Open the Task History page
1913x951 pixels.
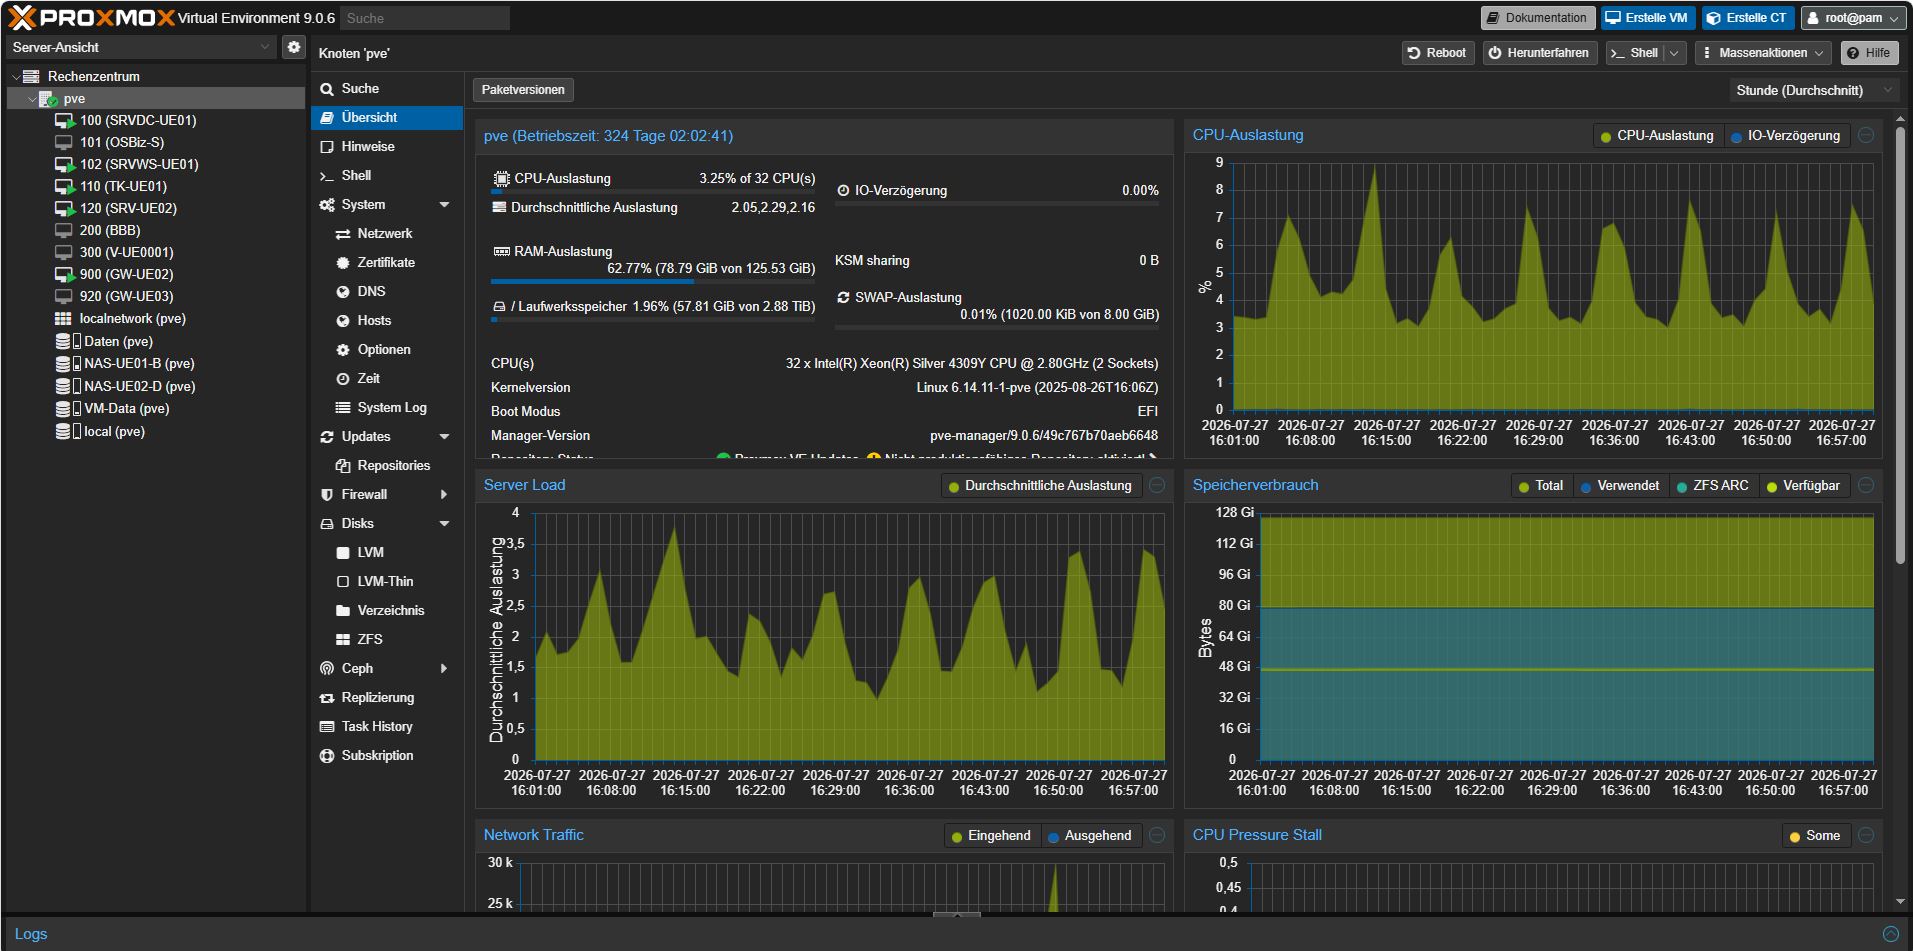tap(387, 727)
